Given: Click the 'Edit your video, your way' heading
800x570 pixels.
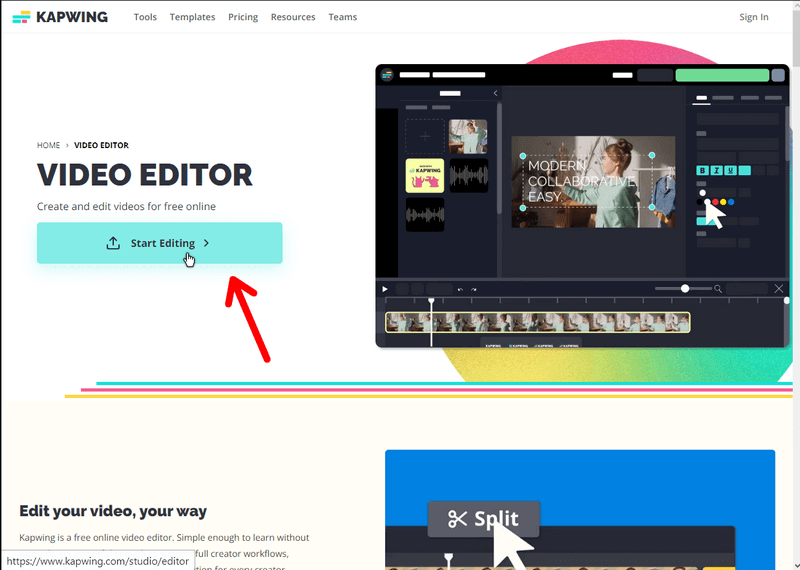Looking at the screenshot, I should click(113, 511).
